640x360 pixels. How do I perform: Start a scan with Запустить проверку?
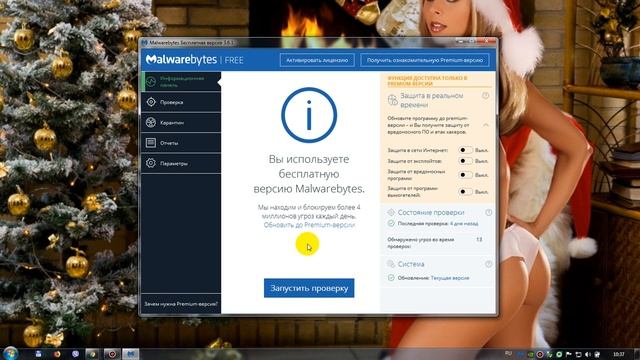pos(309,288)
